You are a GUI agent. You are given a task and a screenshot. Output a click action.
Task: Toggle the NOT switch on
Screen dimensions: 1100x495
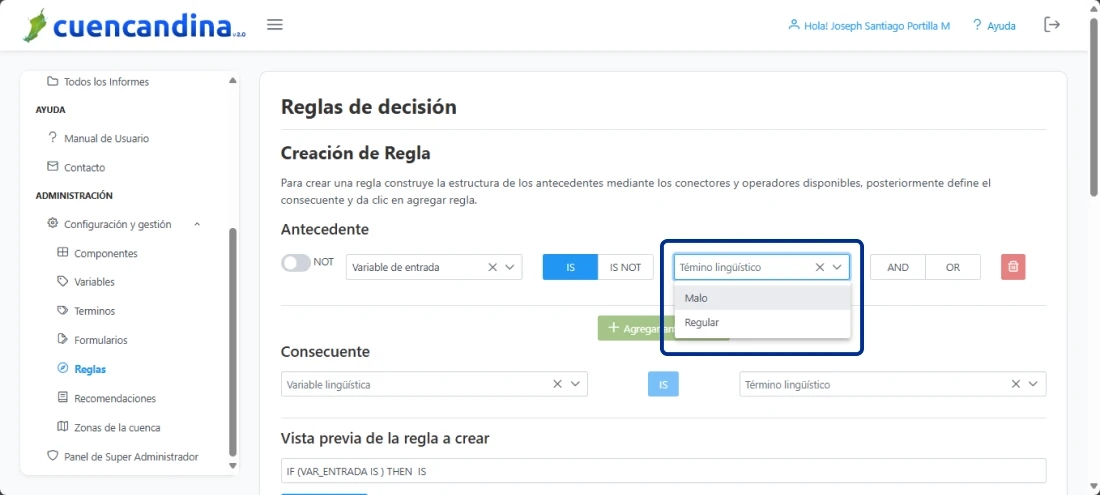tap(296, 263)
